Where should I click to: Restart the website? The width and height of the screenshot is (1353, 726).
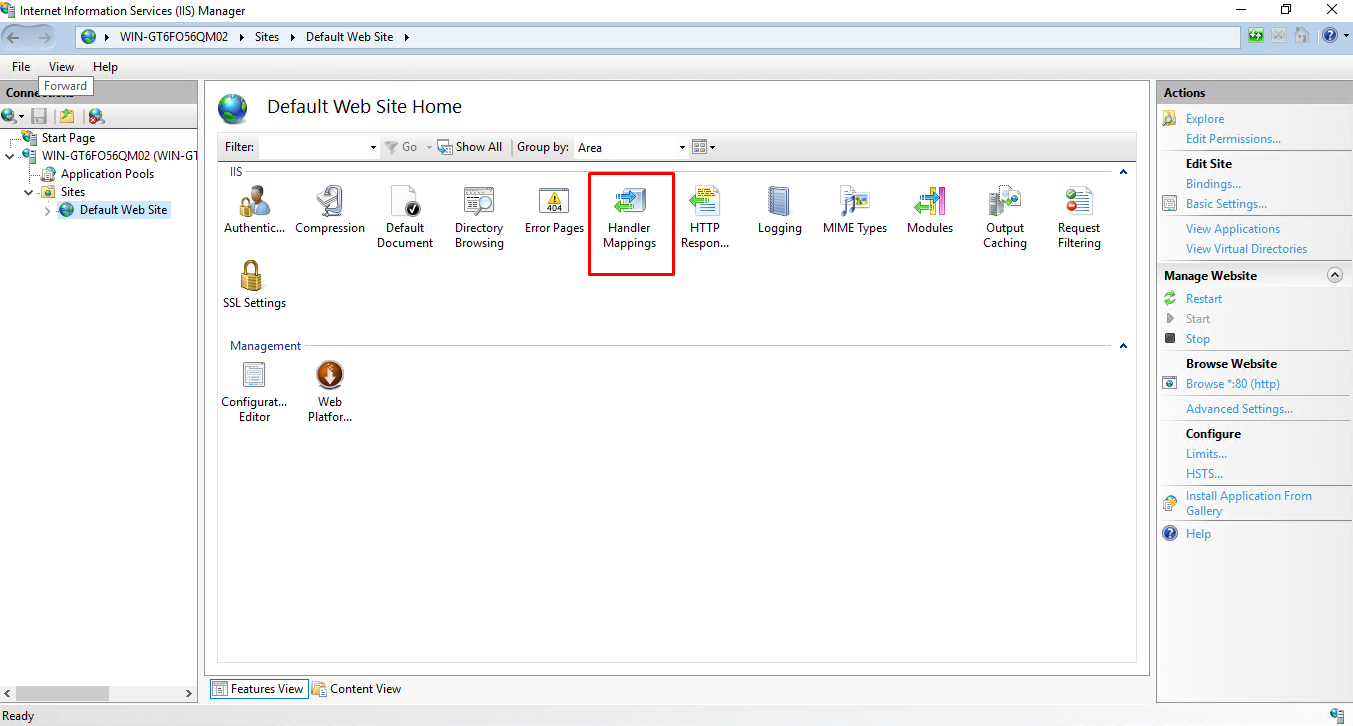1204,299
